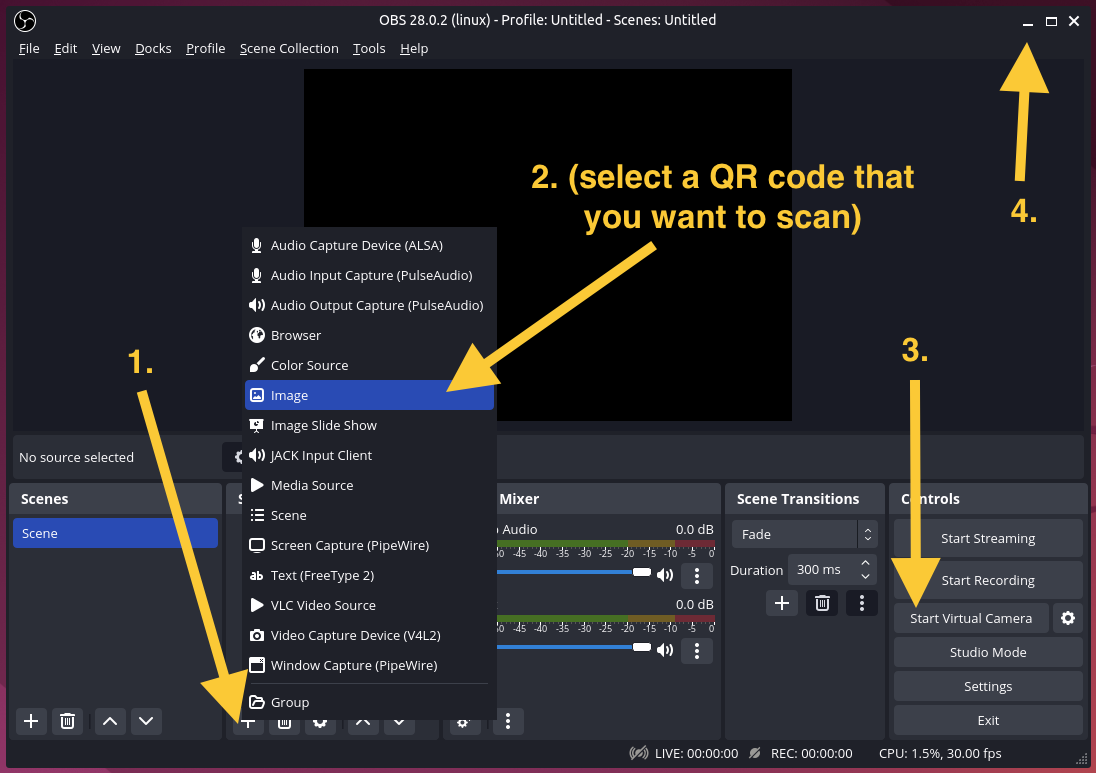Image resolution: width=1096 pixels, height=773 pixels.
Task: Increase the transition Duration value
Action: click(865, 563)
